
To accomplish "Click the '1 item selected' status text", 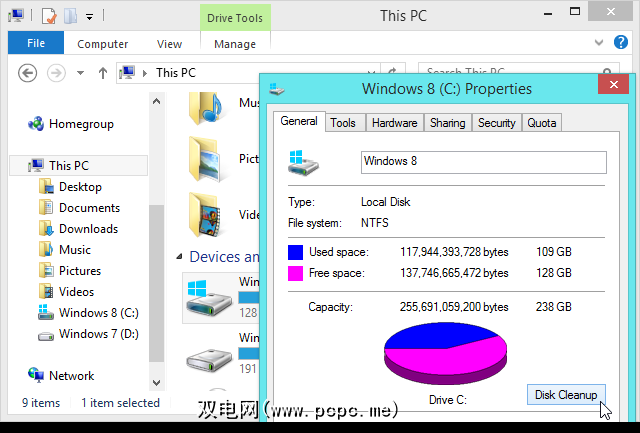I will coord(120,403).
